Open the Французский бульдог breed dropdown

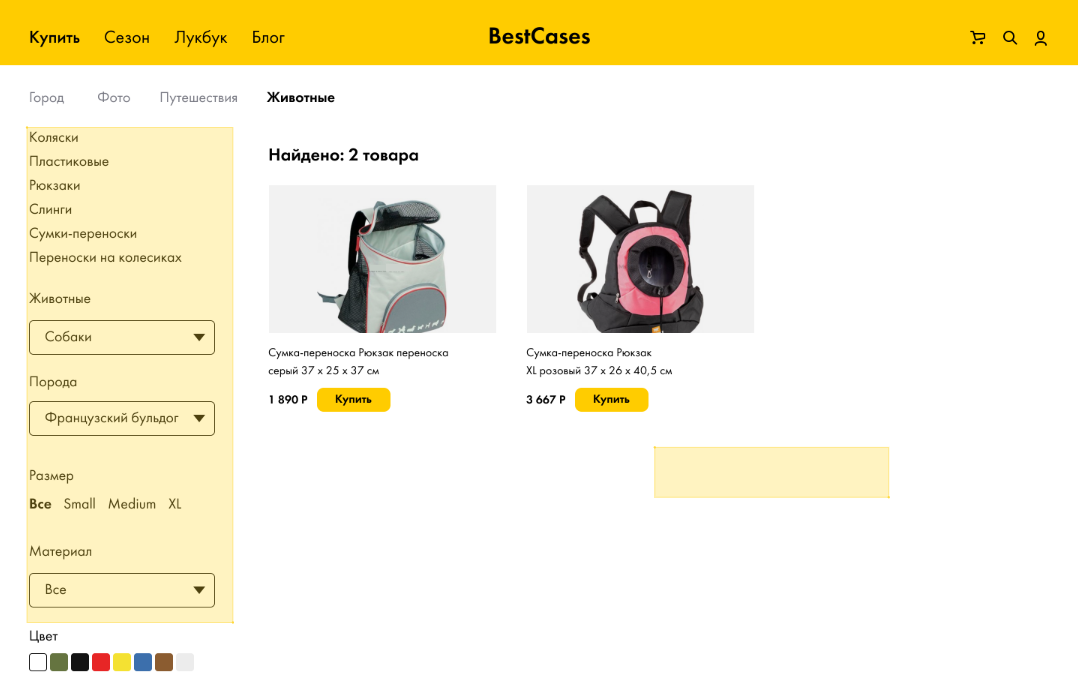tap(122, 419)
